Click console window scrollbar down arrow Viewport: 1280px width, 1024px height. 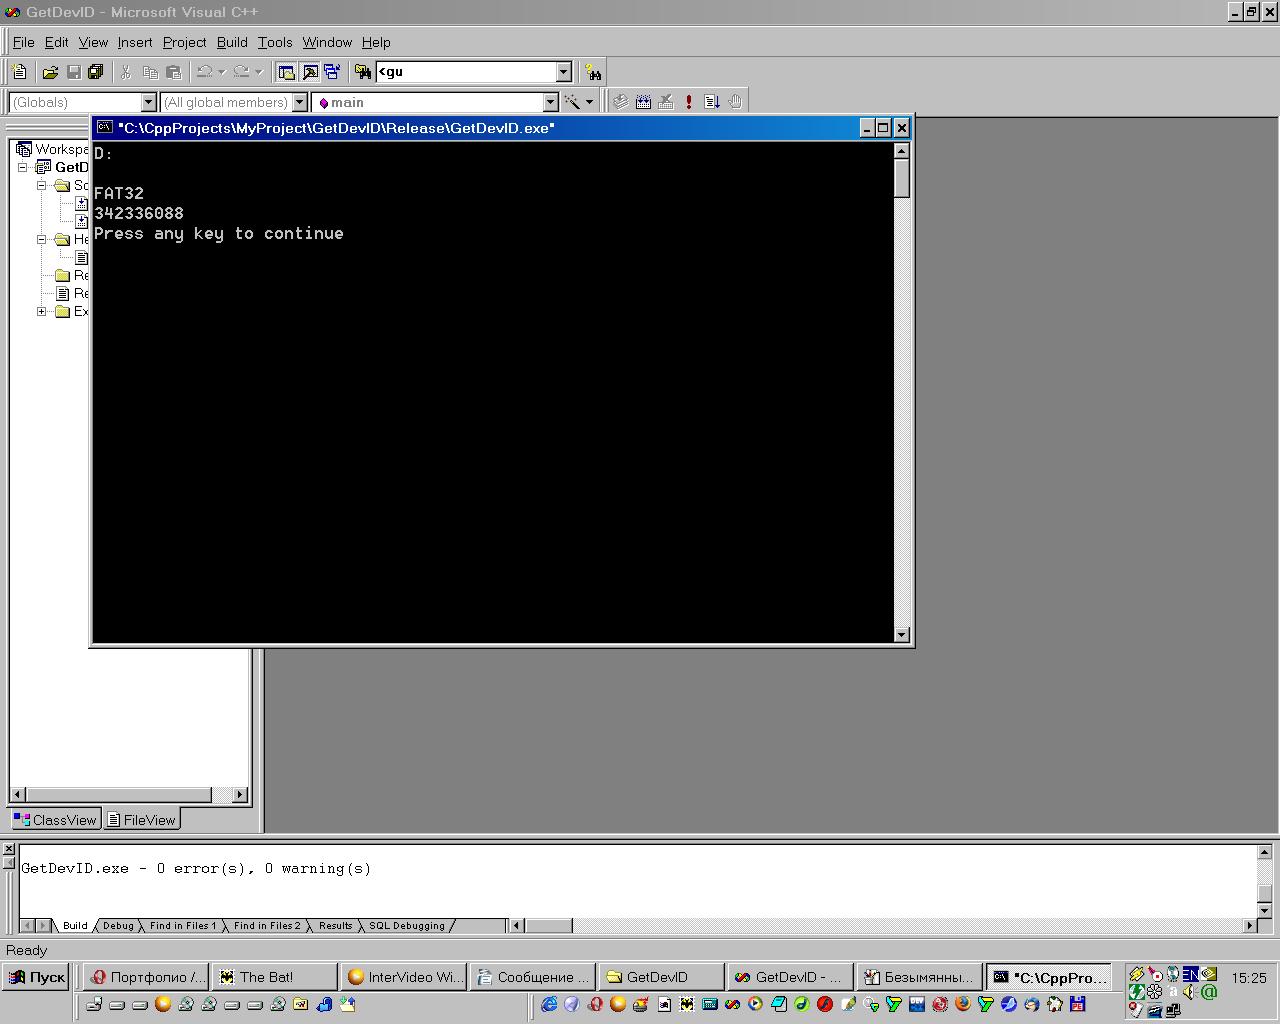coord(902,635)
